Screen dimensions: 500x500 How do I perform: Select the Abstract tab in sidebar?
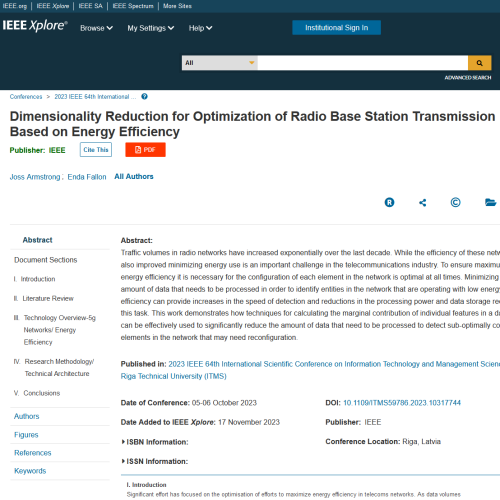(x=37, y=240)
